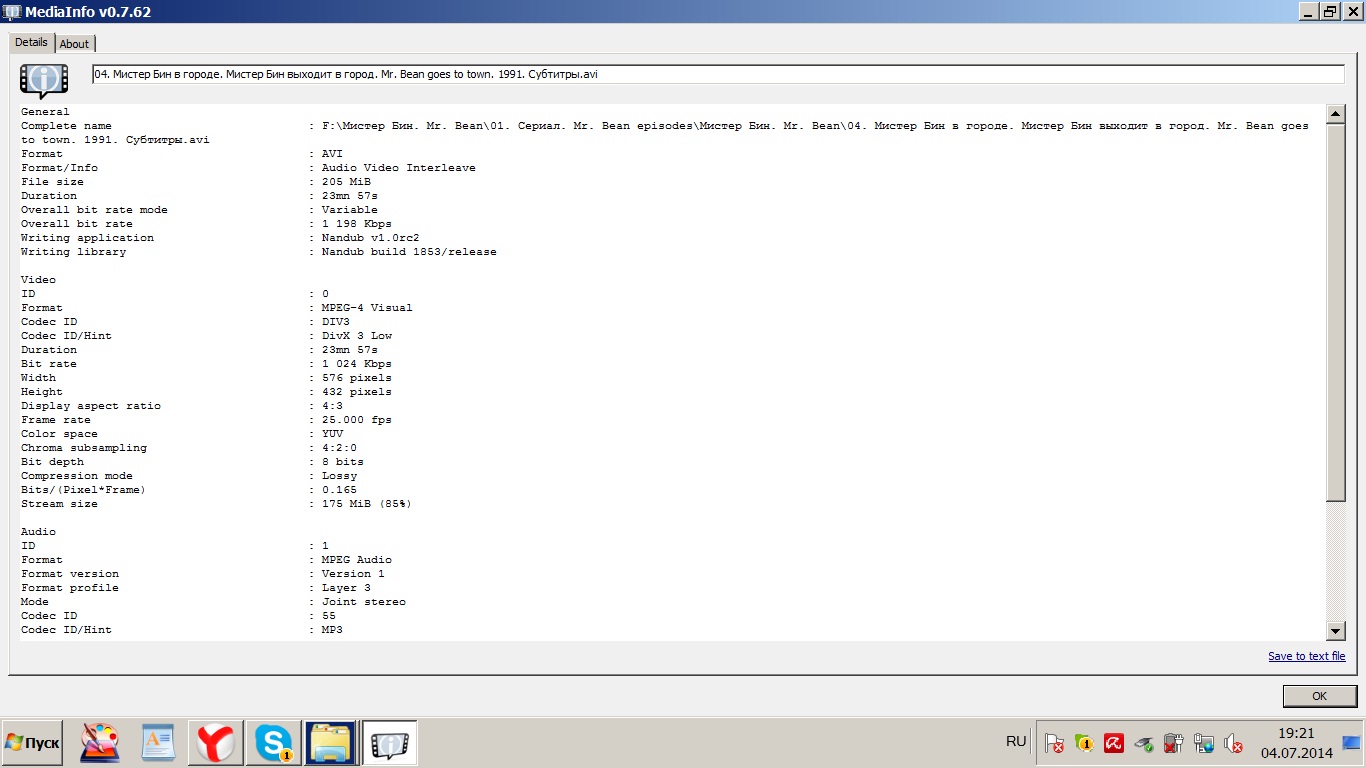Viewport: 1366px width, 768px height.
Task: Click the MediaInfo film-strip logo icon
Action: pos(44,79)
